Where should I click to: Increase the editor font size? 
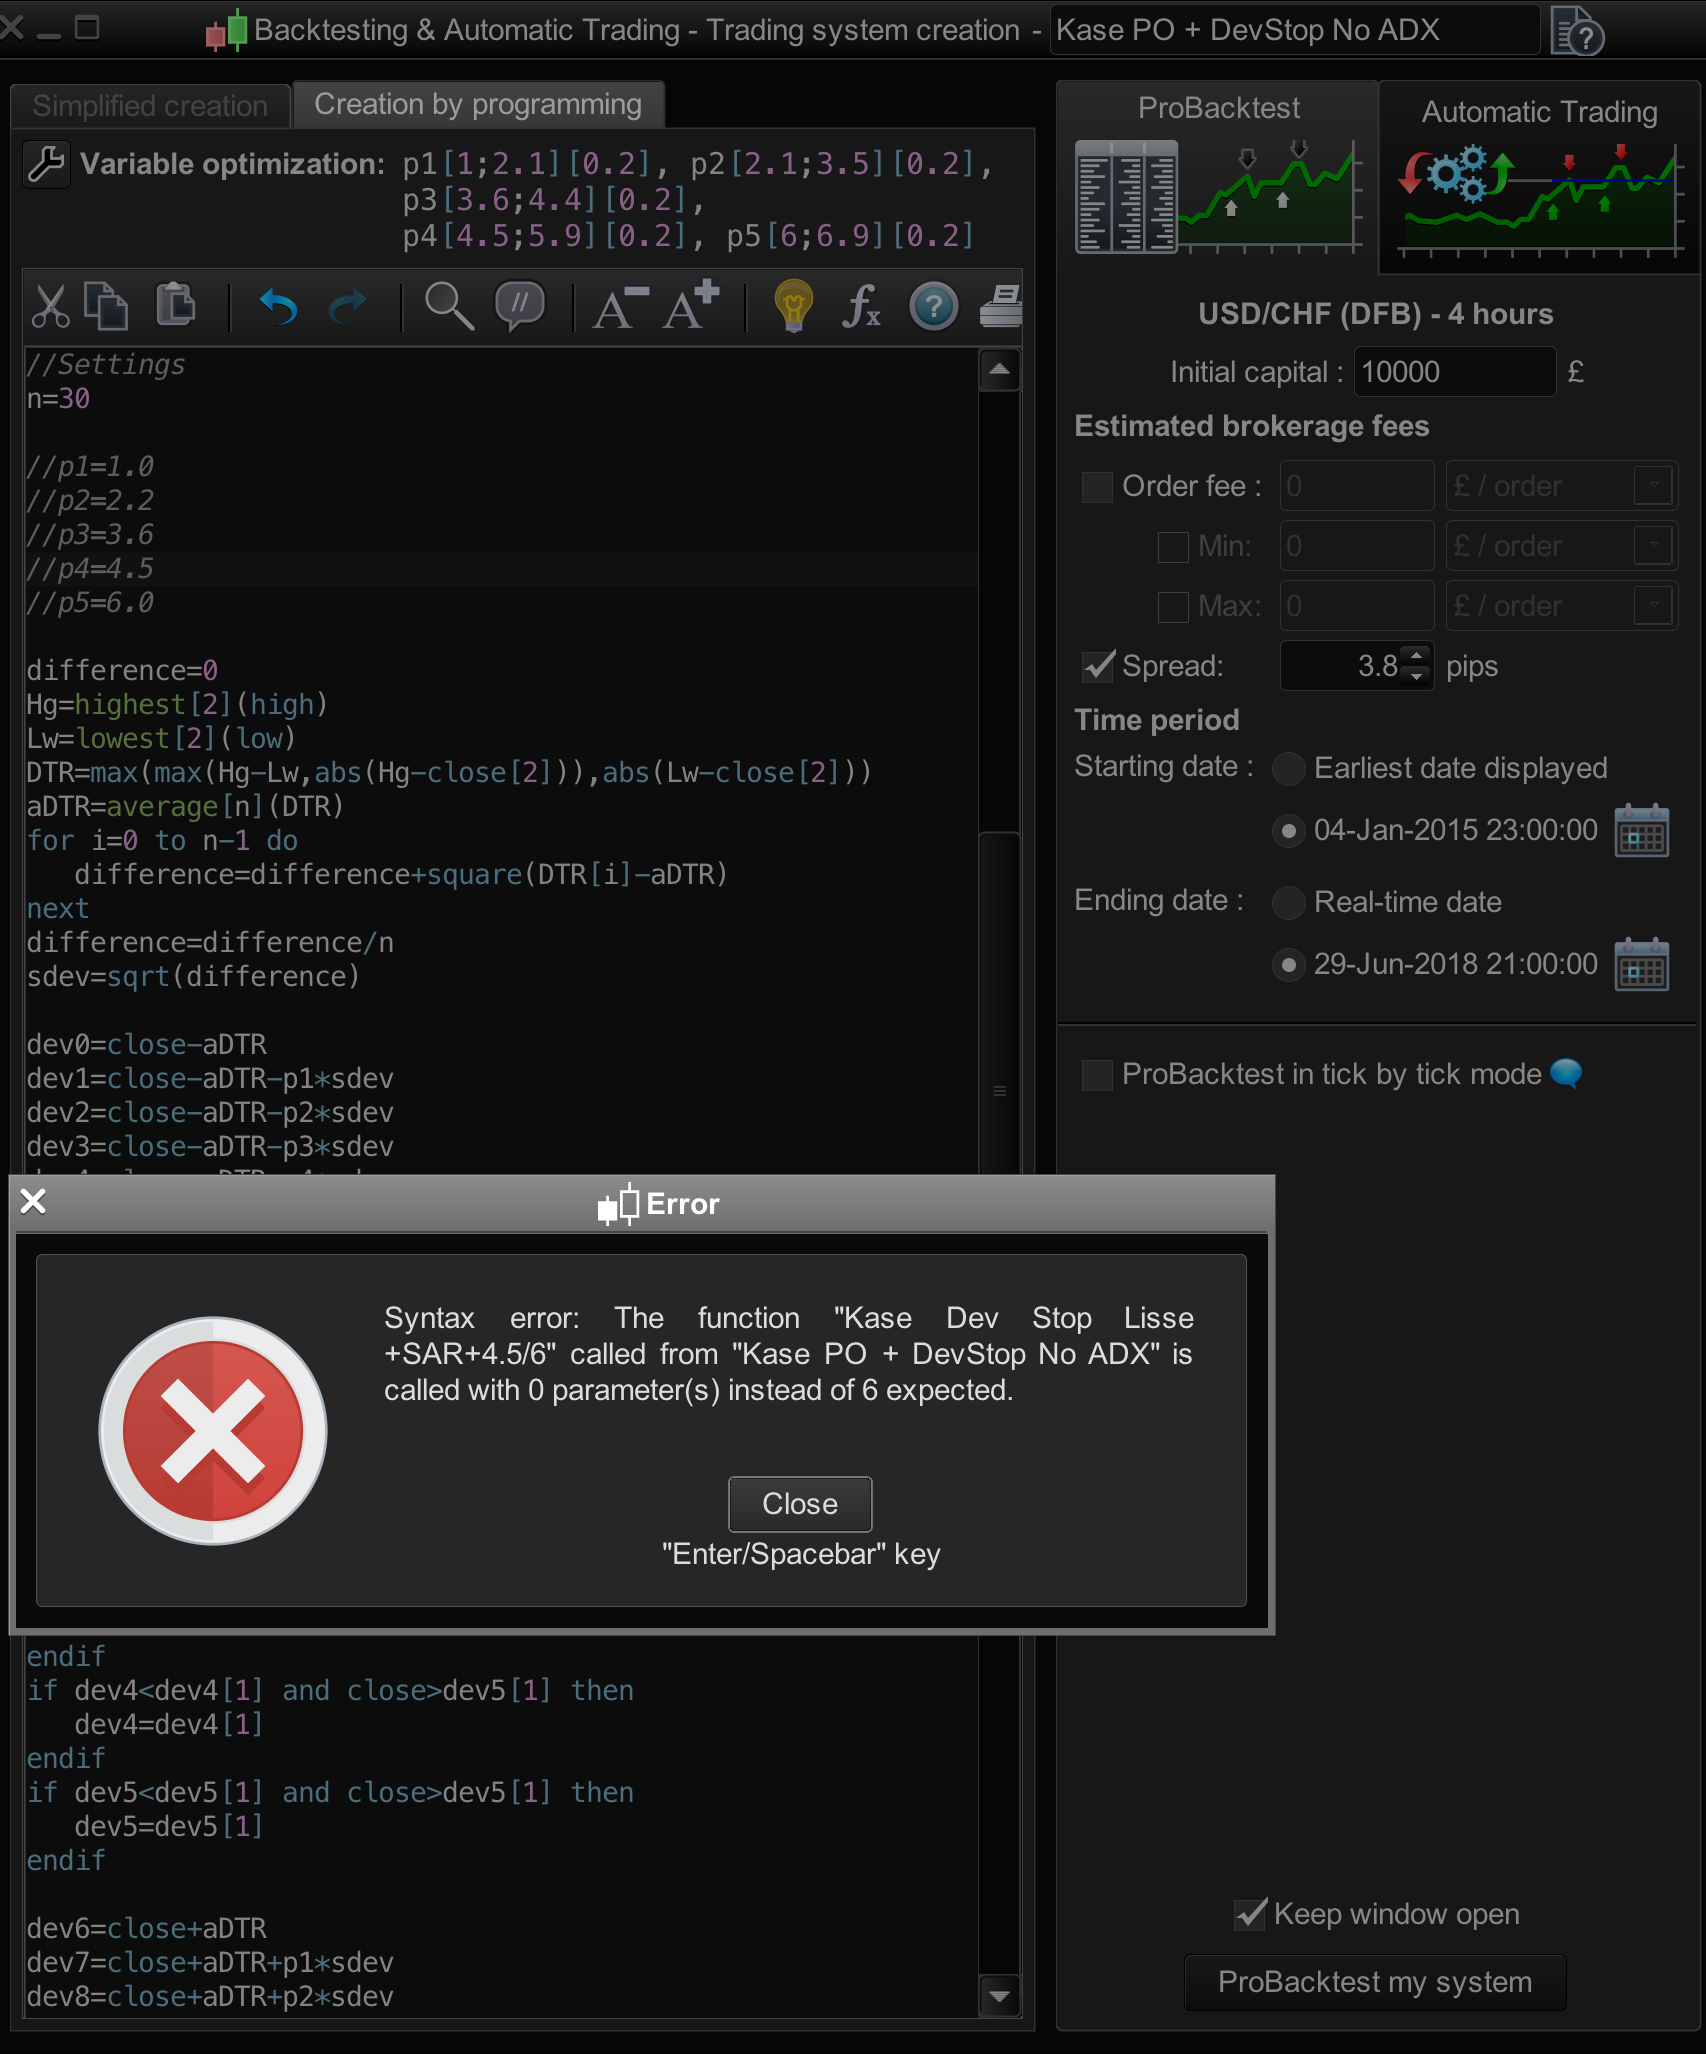click(x=692, y=305)
